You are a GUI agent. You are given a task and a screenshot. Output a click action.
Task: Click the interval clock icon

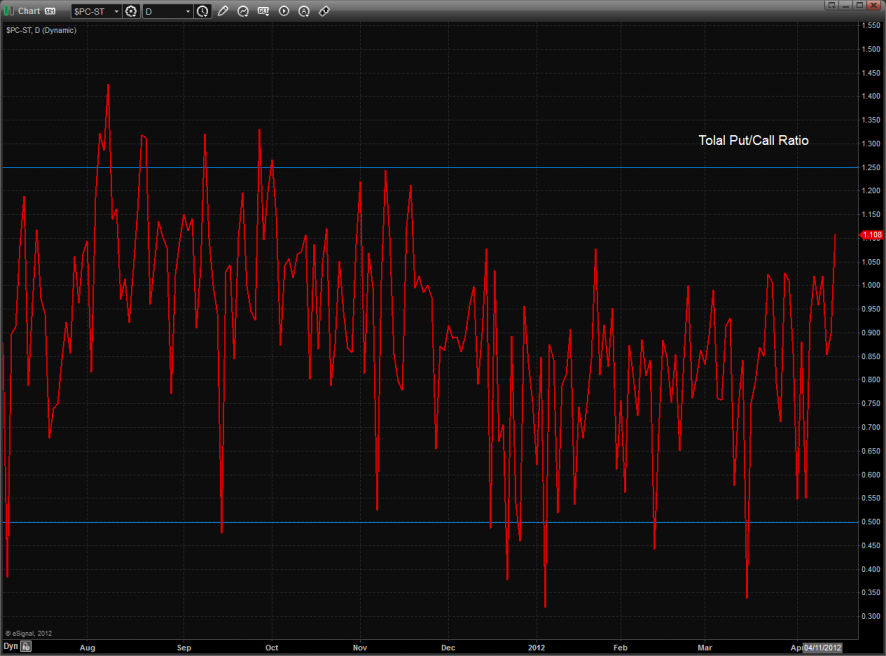tap(203, 11)
